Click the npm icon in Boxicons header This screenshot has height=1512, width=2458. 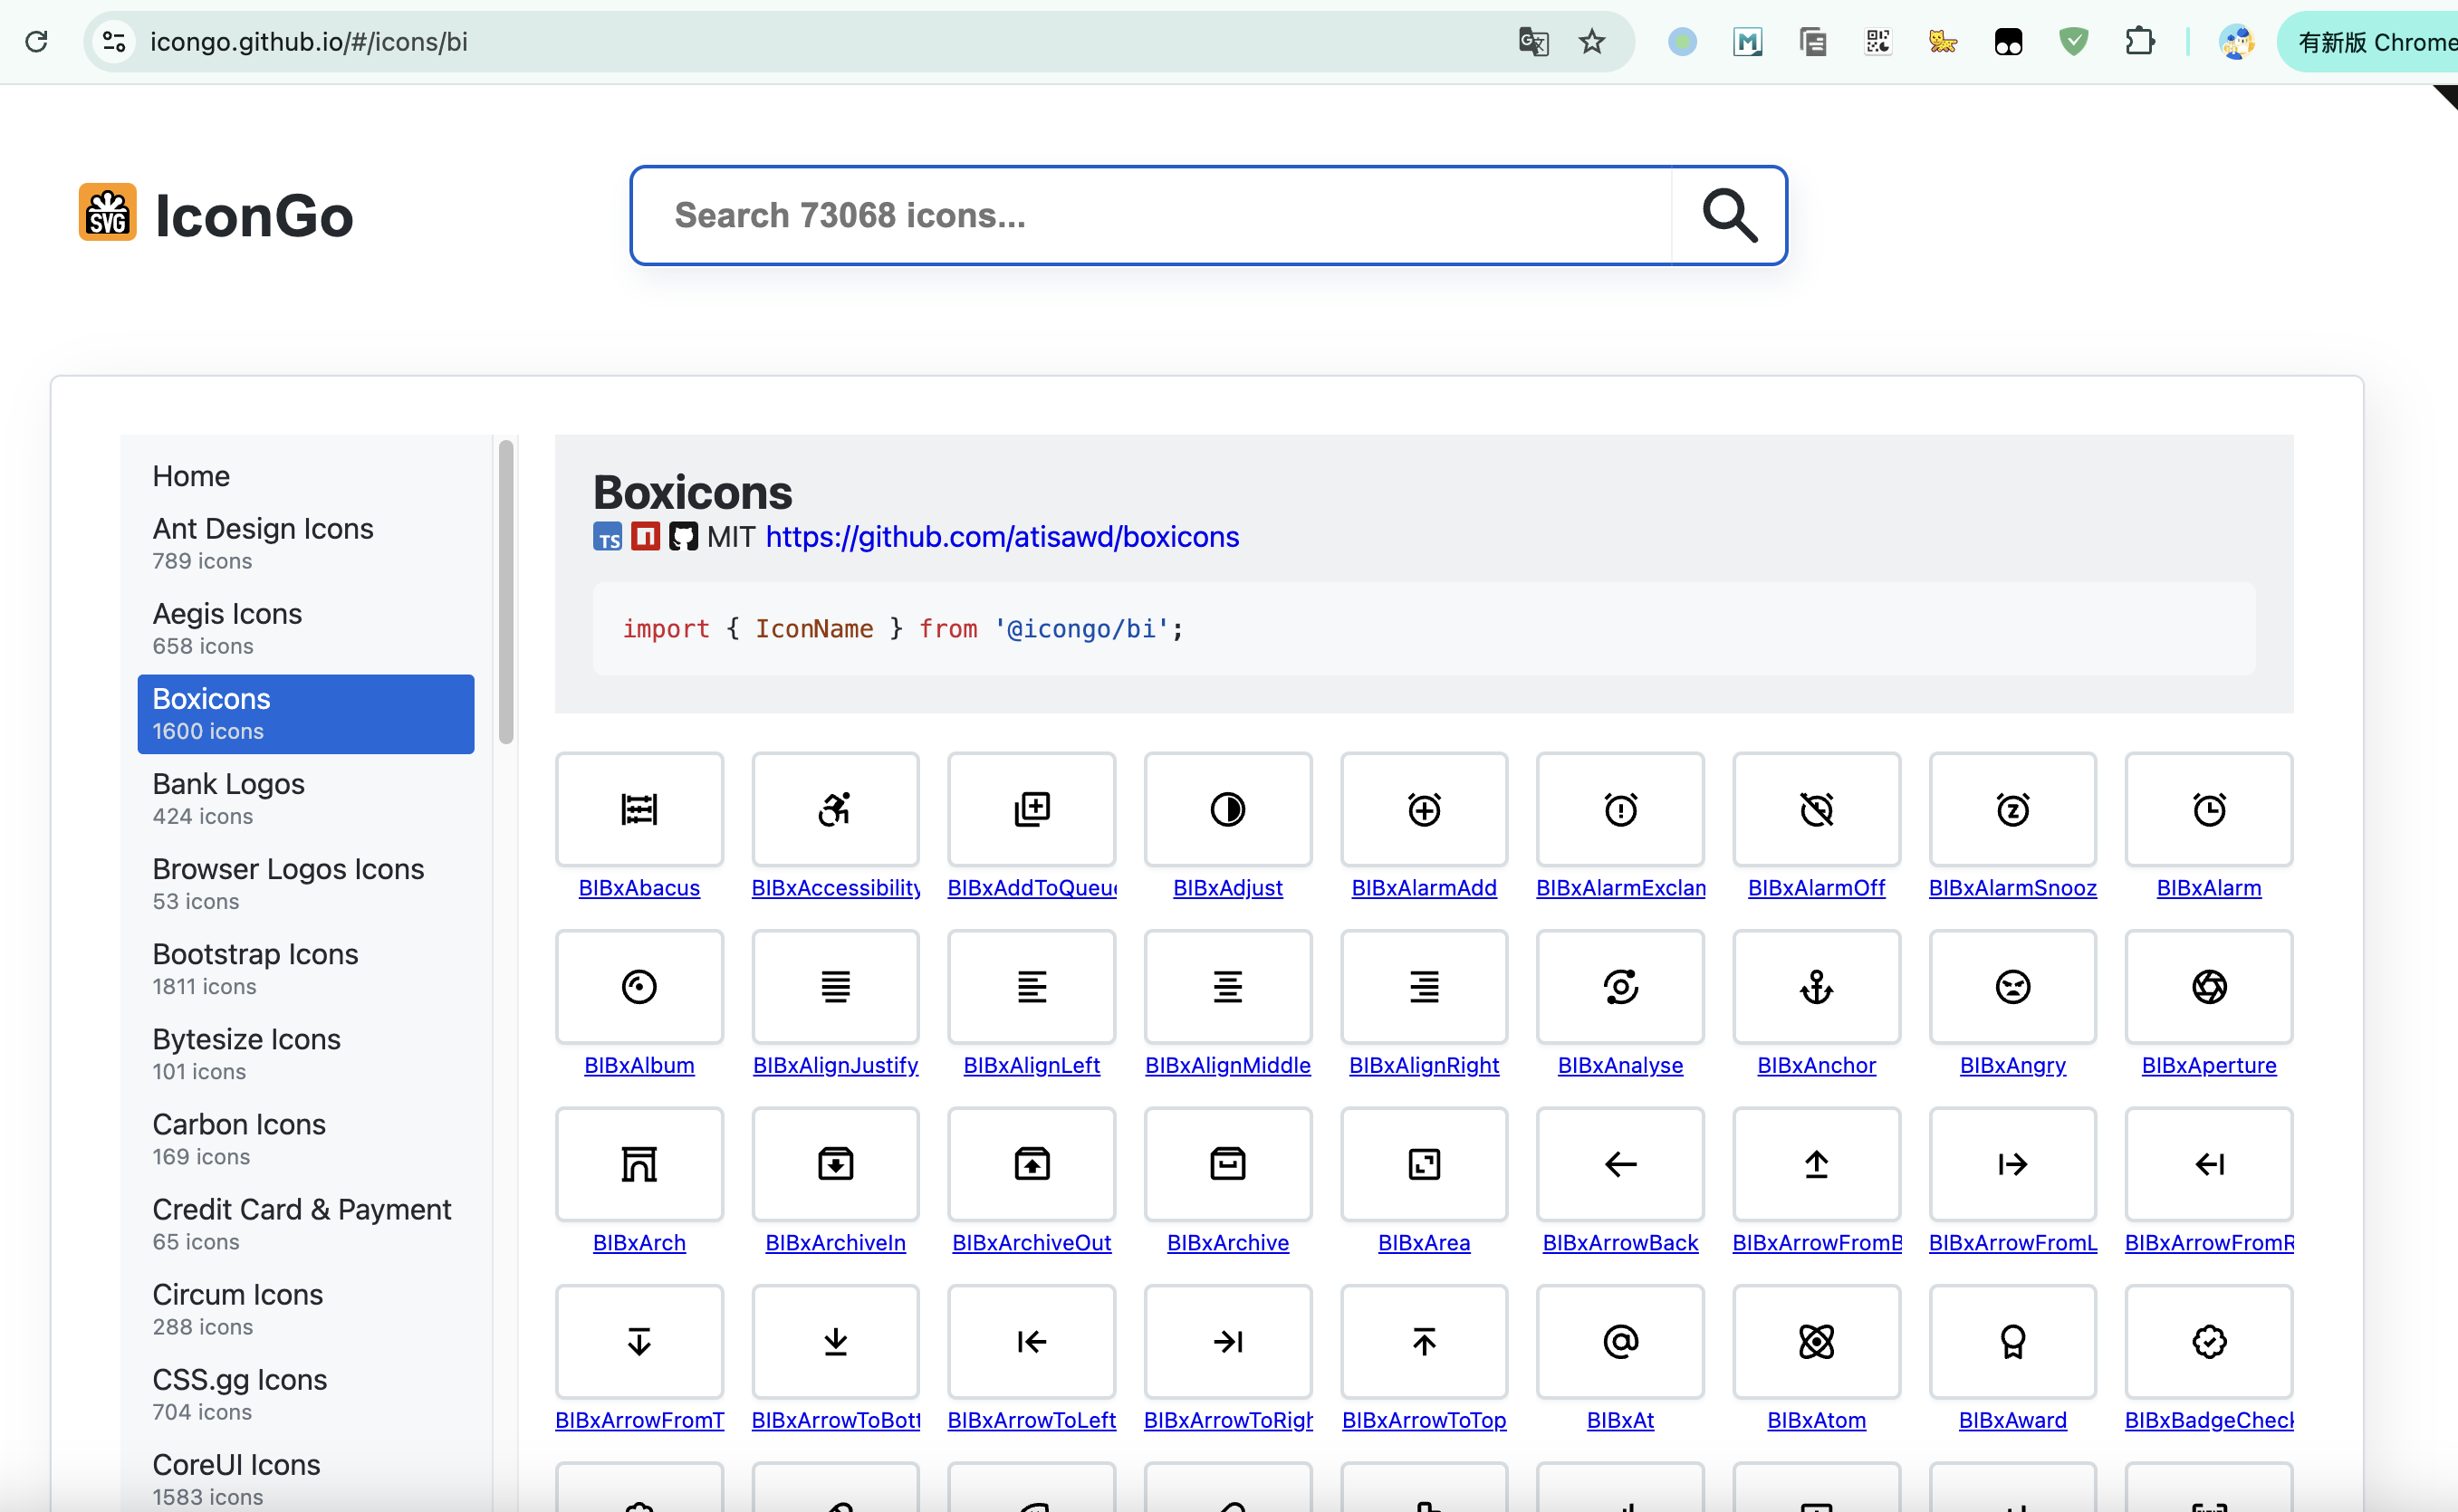click(645, 537)
